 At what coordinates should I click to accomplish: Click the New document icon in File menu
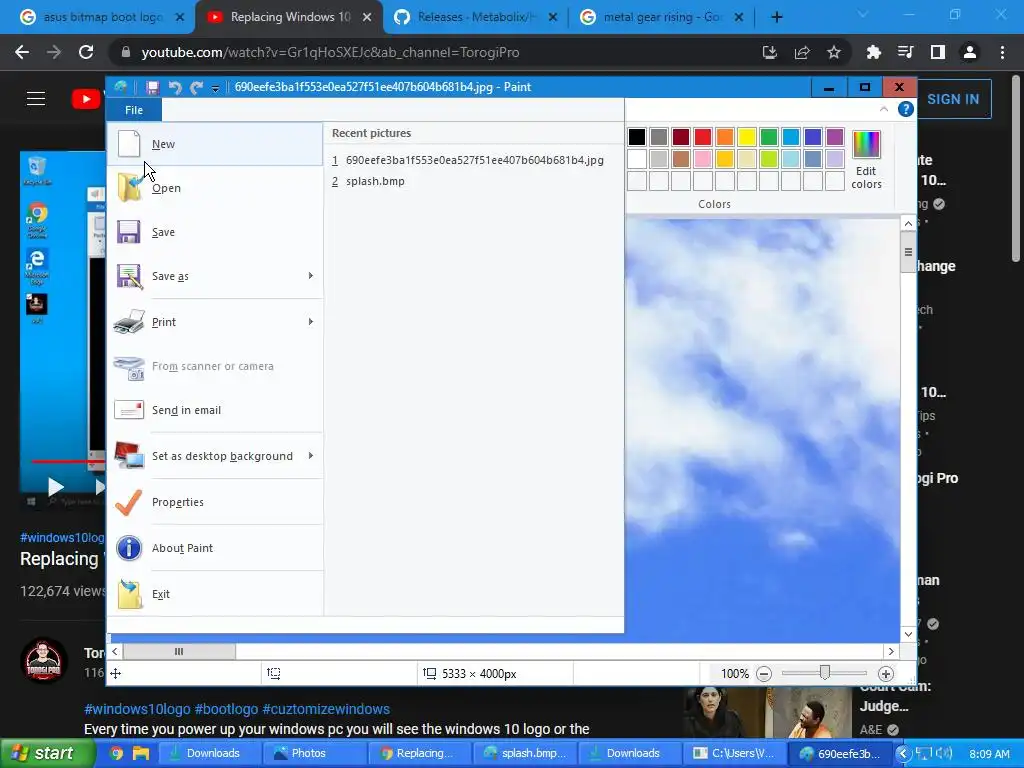coord(129,144)
